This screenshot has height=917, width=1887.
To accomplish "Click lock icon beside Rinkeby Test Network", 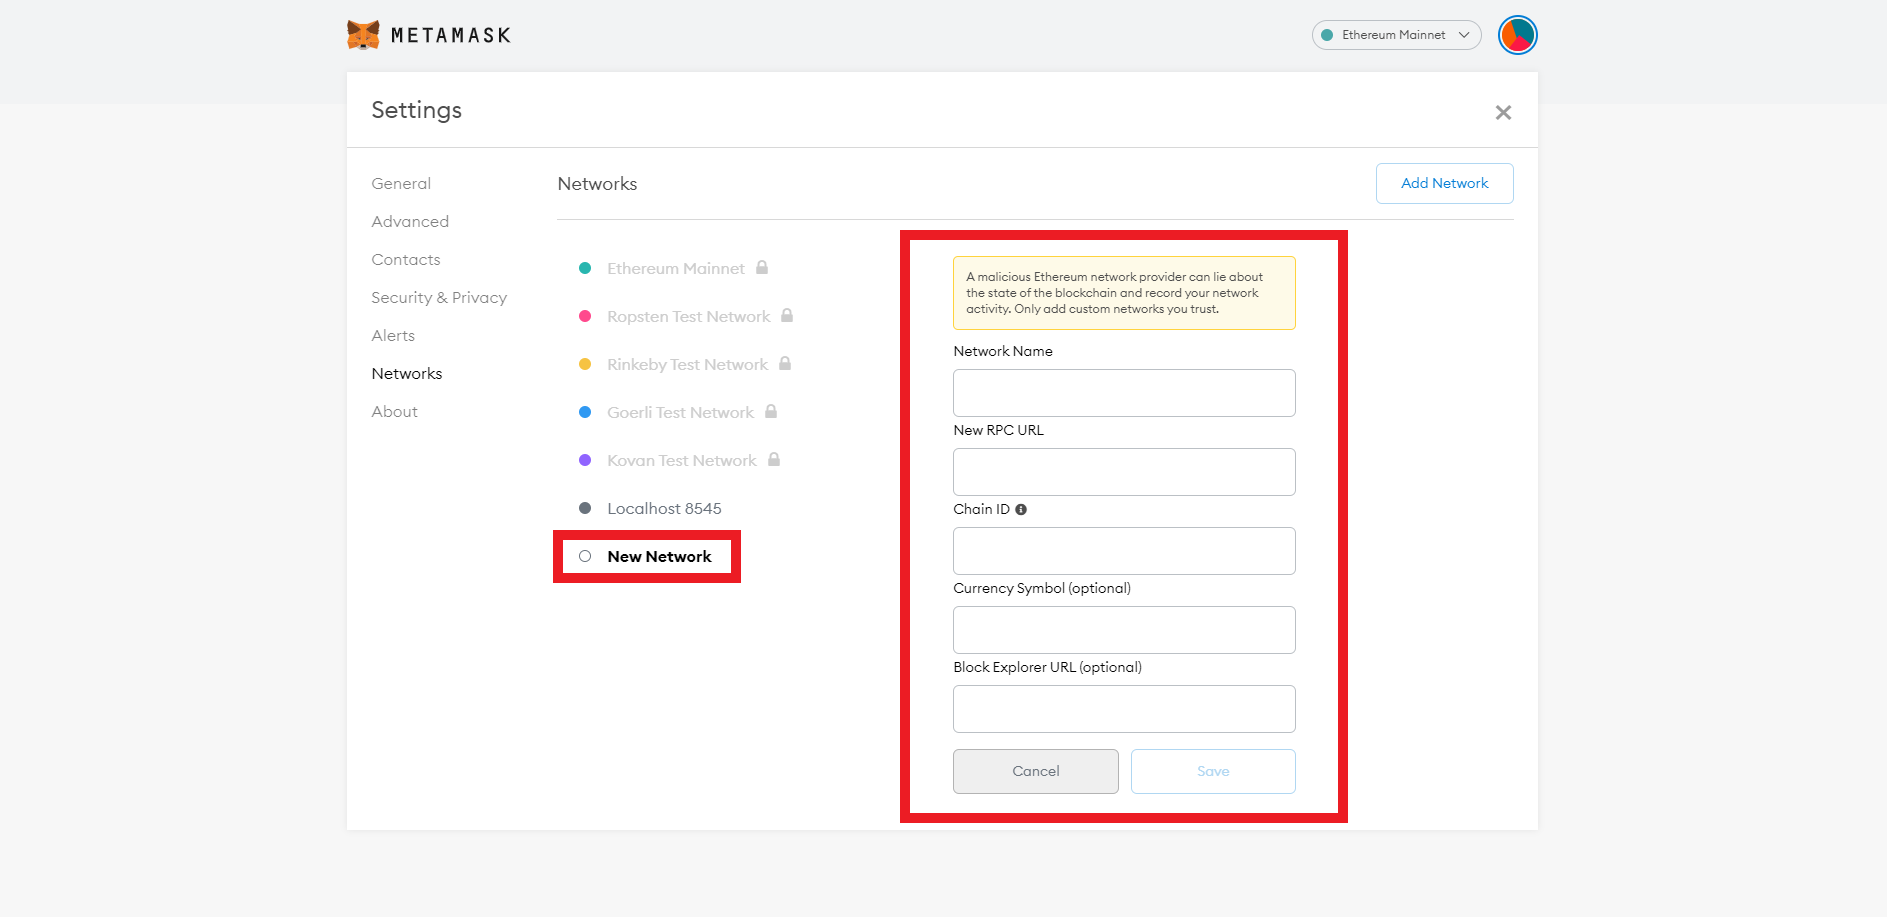I will click(x=785, y=363).
